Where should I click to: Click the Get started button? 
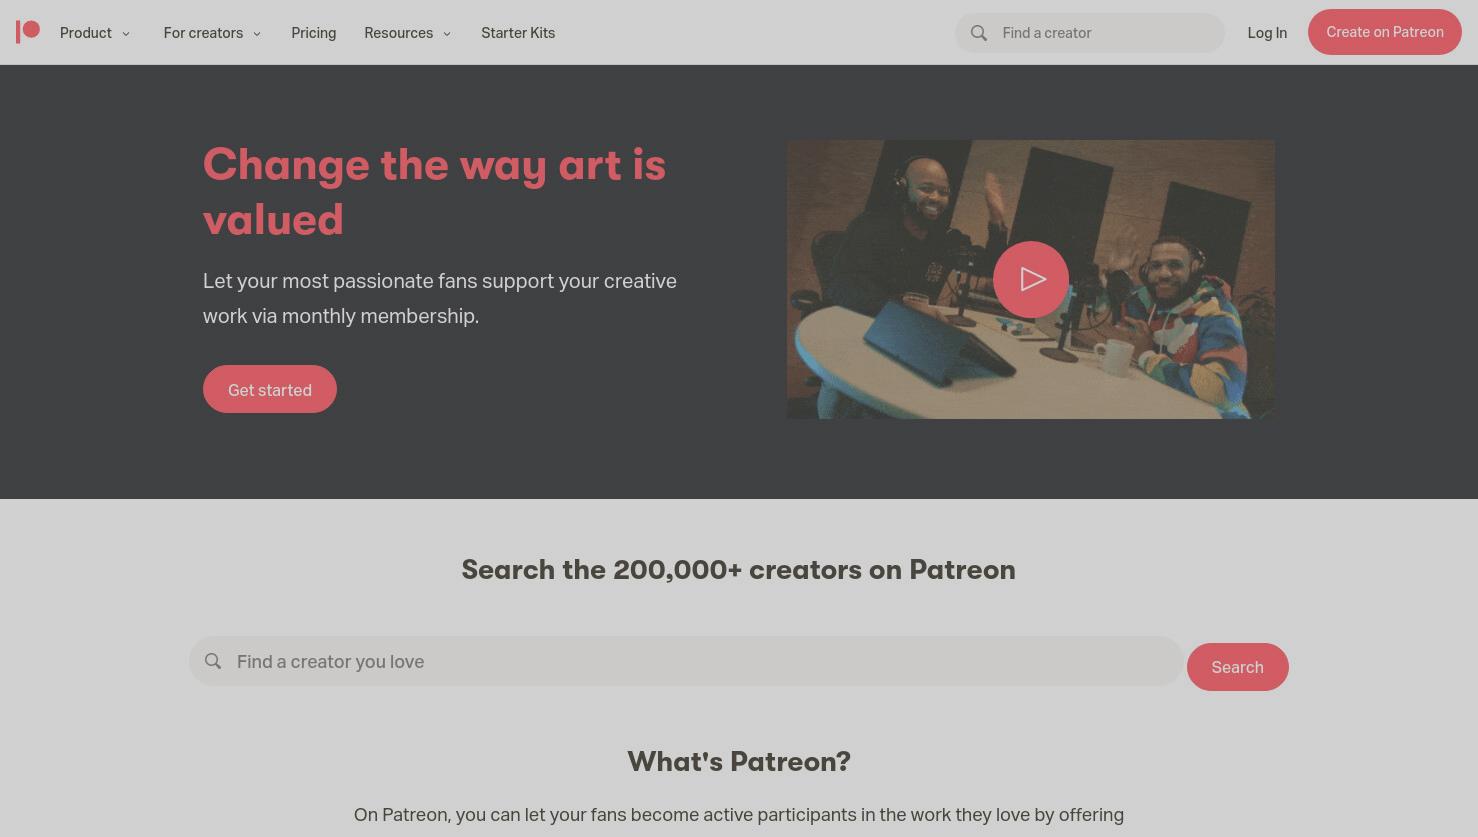(270, 389)
